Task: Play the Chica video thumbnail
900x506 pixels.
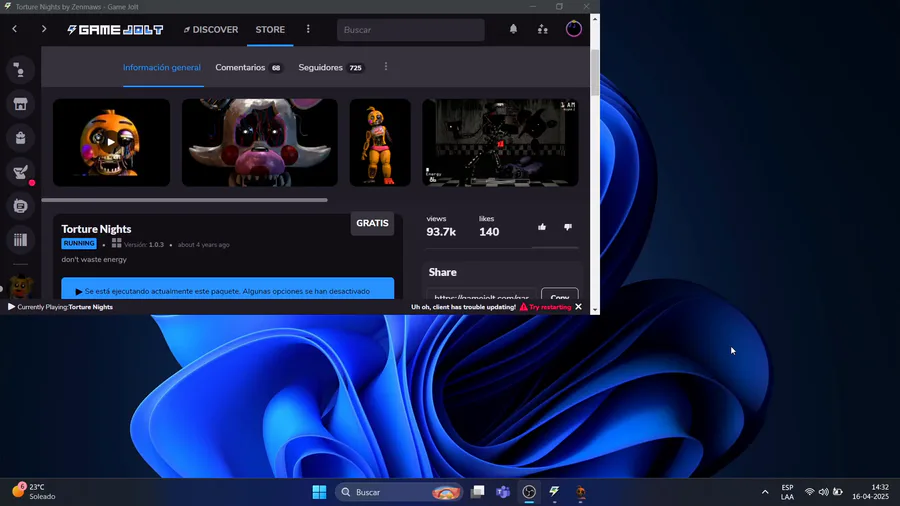Action: pos(111,142)
